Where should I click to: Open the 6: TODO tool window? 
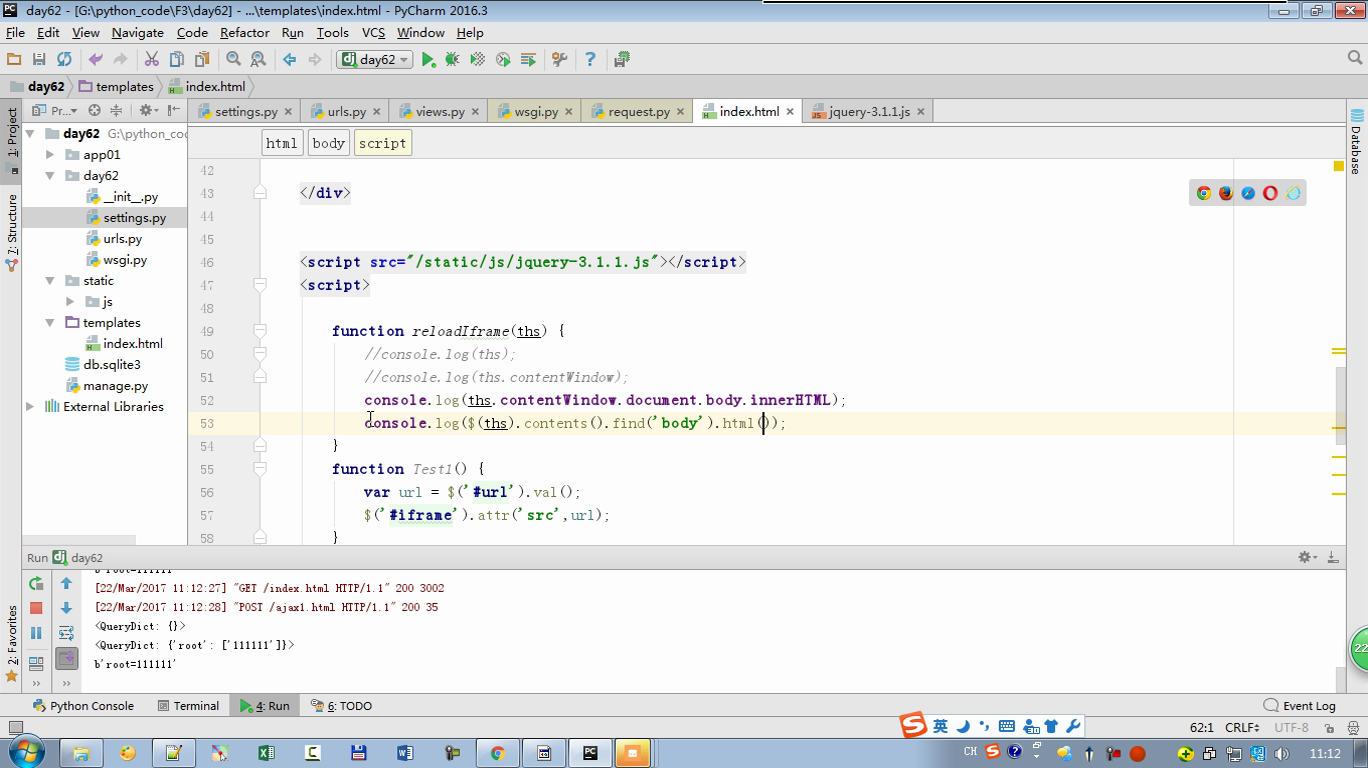point(341,706)
